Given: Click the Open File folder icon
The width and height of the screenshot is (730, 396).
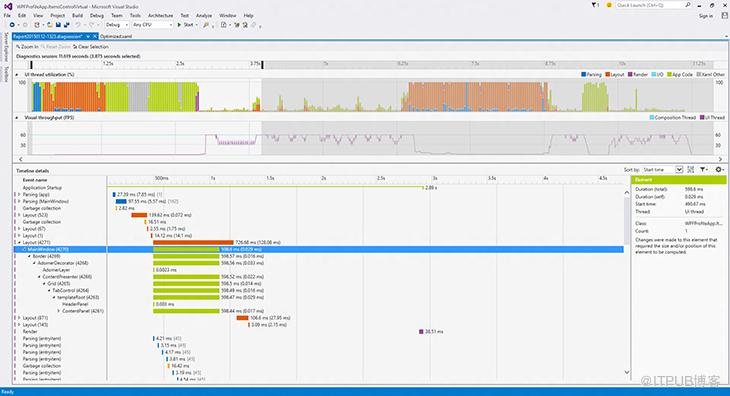Looking at the screenshot, I should [50, 25].
